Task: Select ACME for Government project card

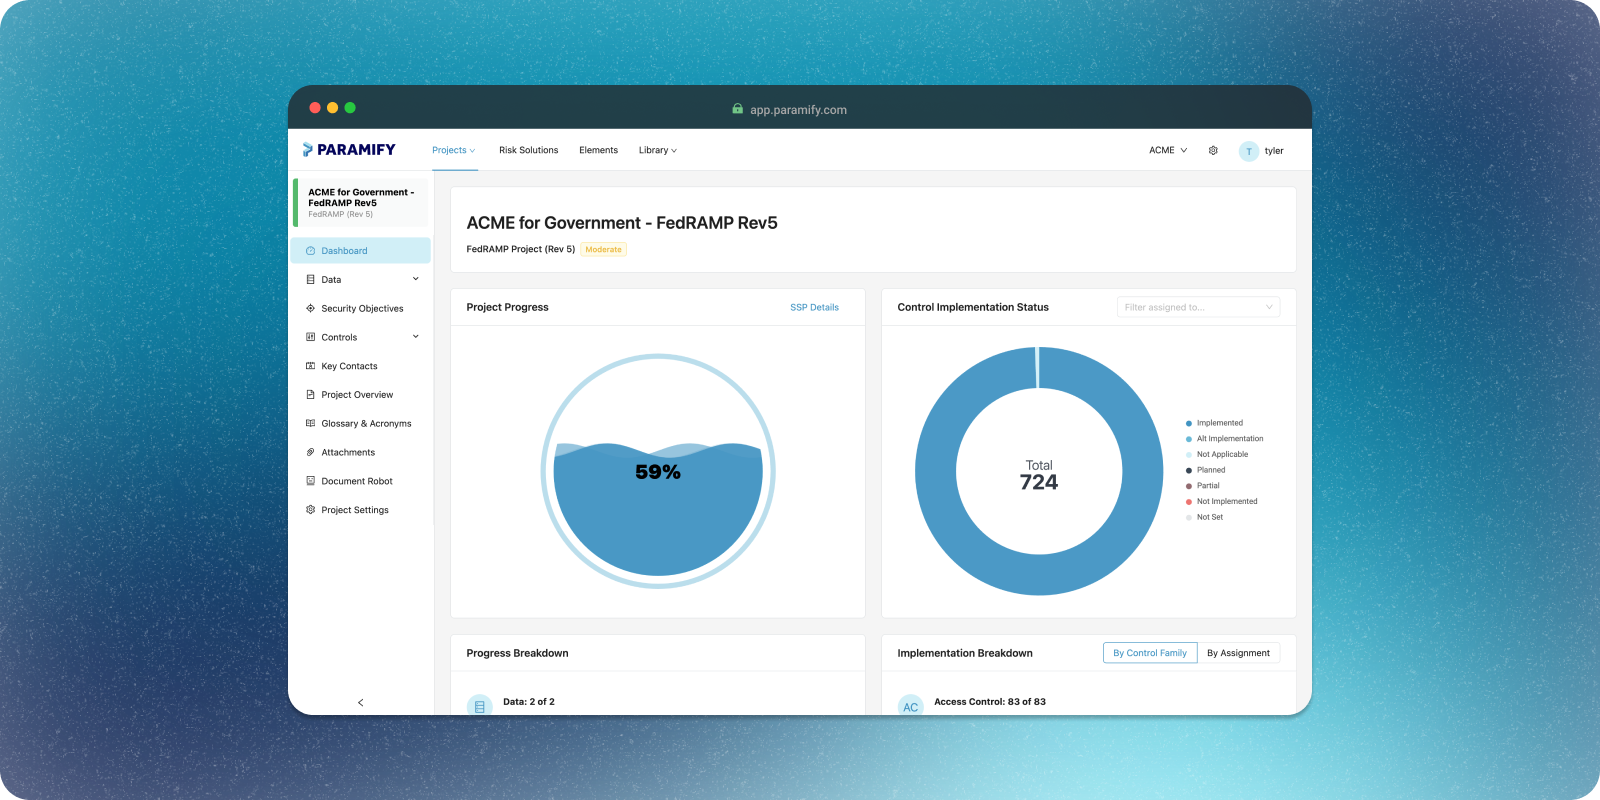Action: tap(361, 203)
